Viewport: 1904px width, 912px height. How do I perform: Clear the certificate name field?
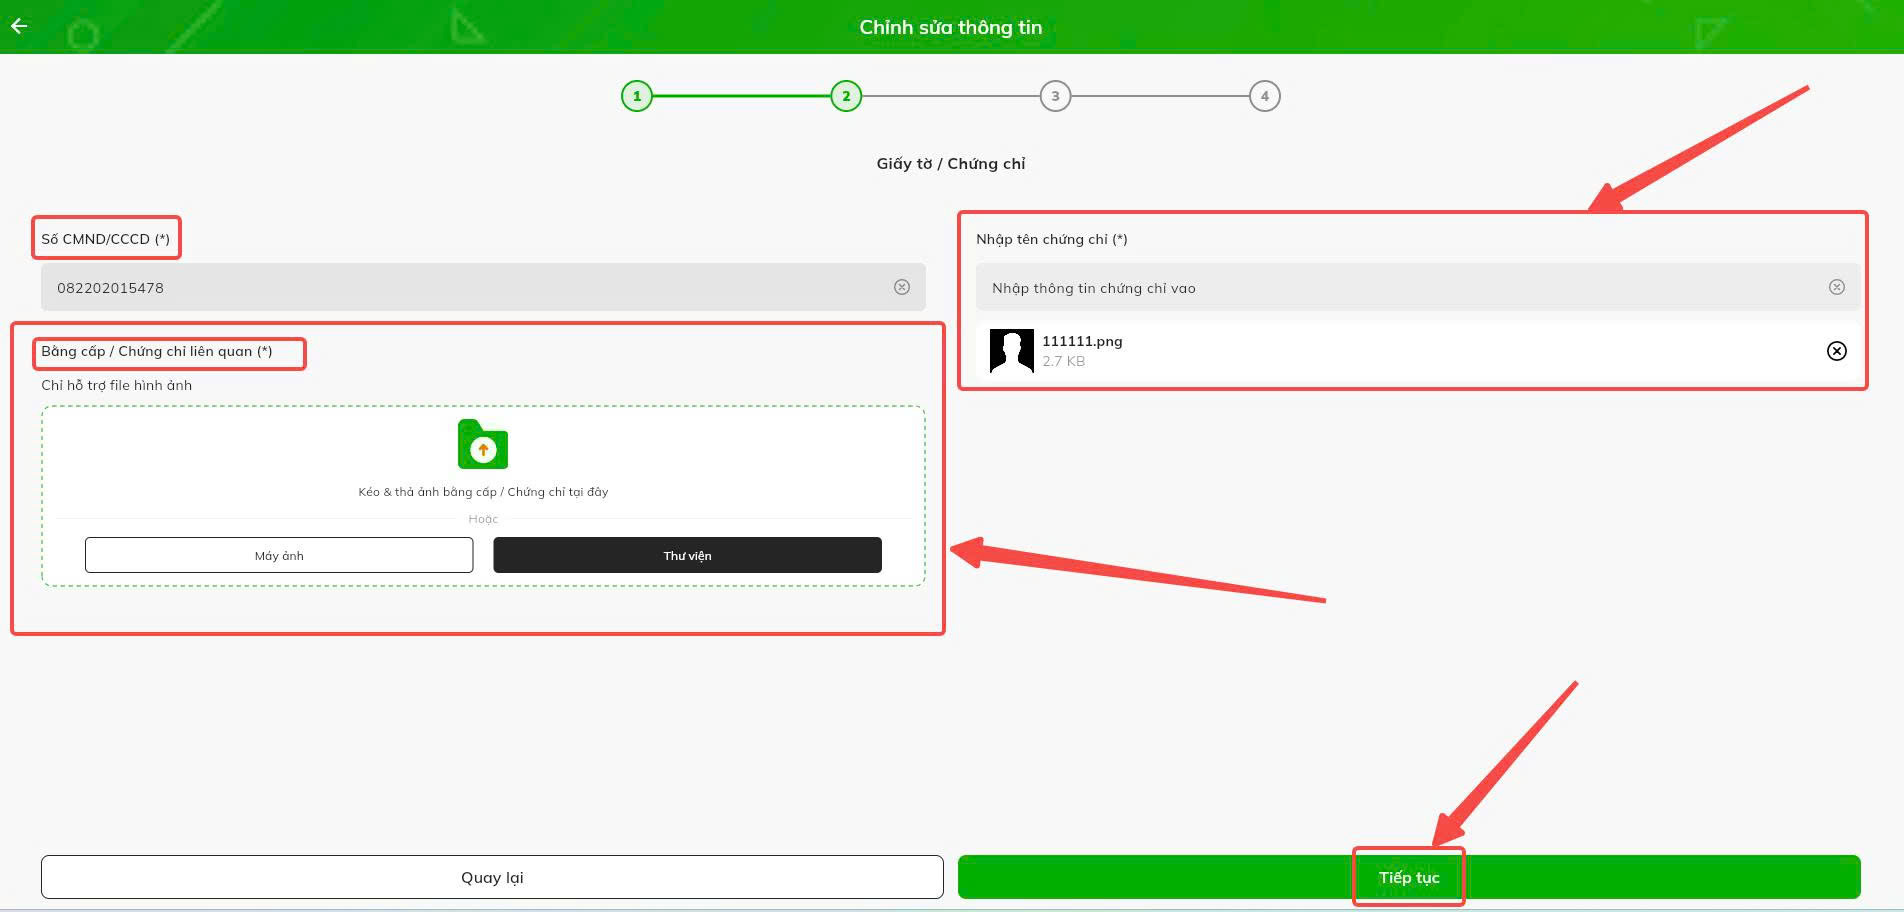(x=1837, y=287)
